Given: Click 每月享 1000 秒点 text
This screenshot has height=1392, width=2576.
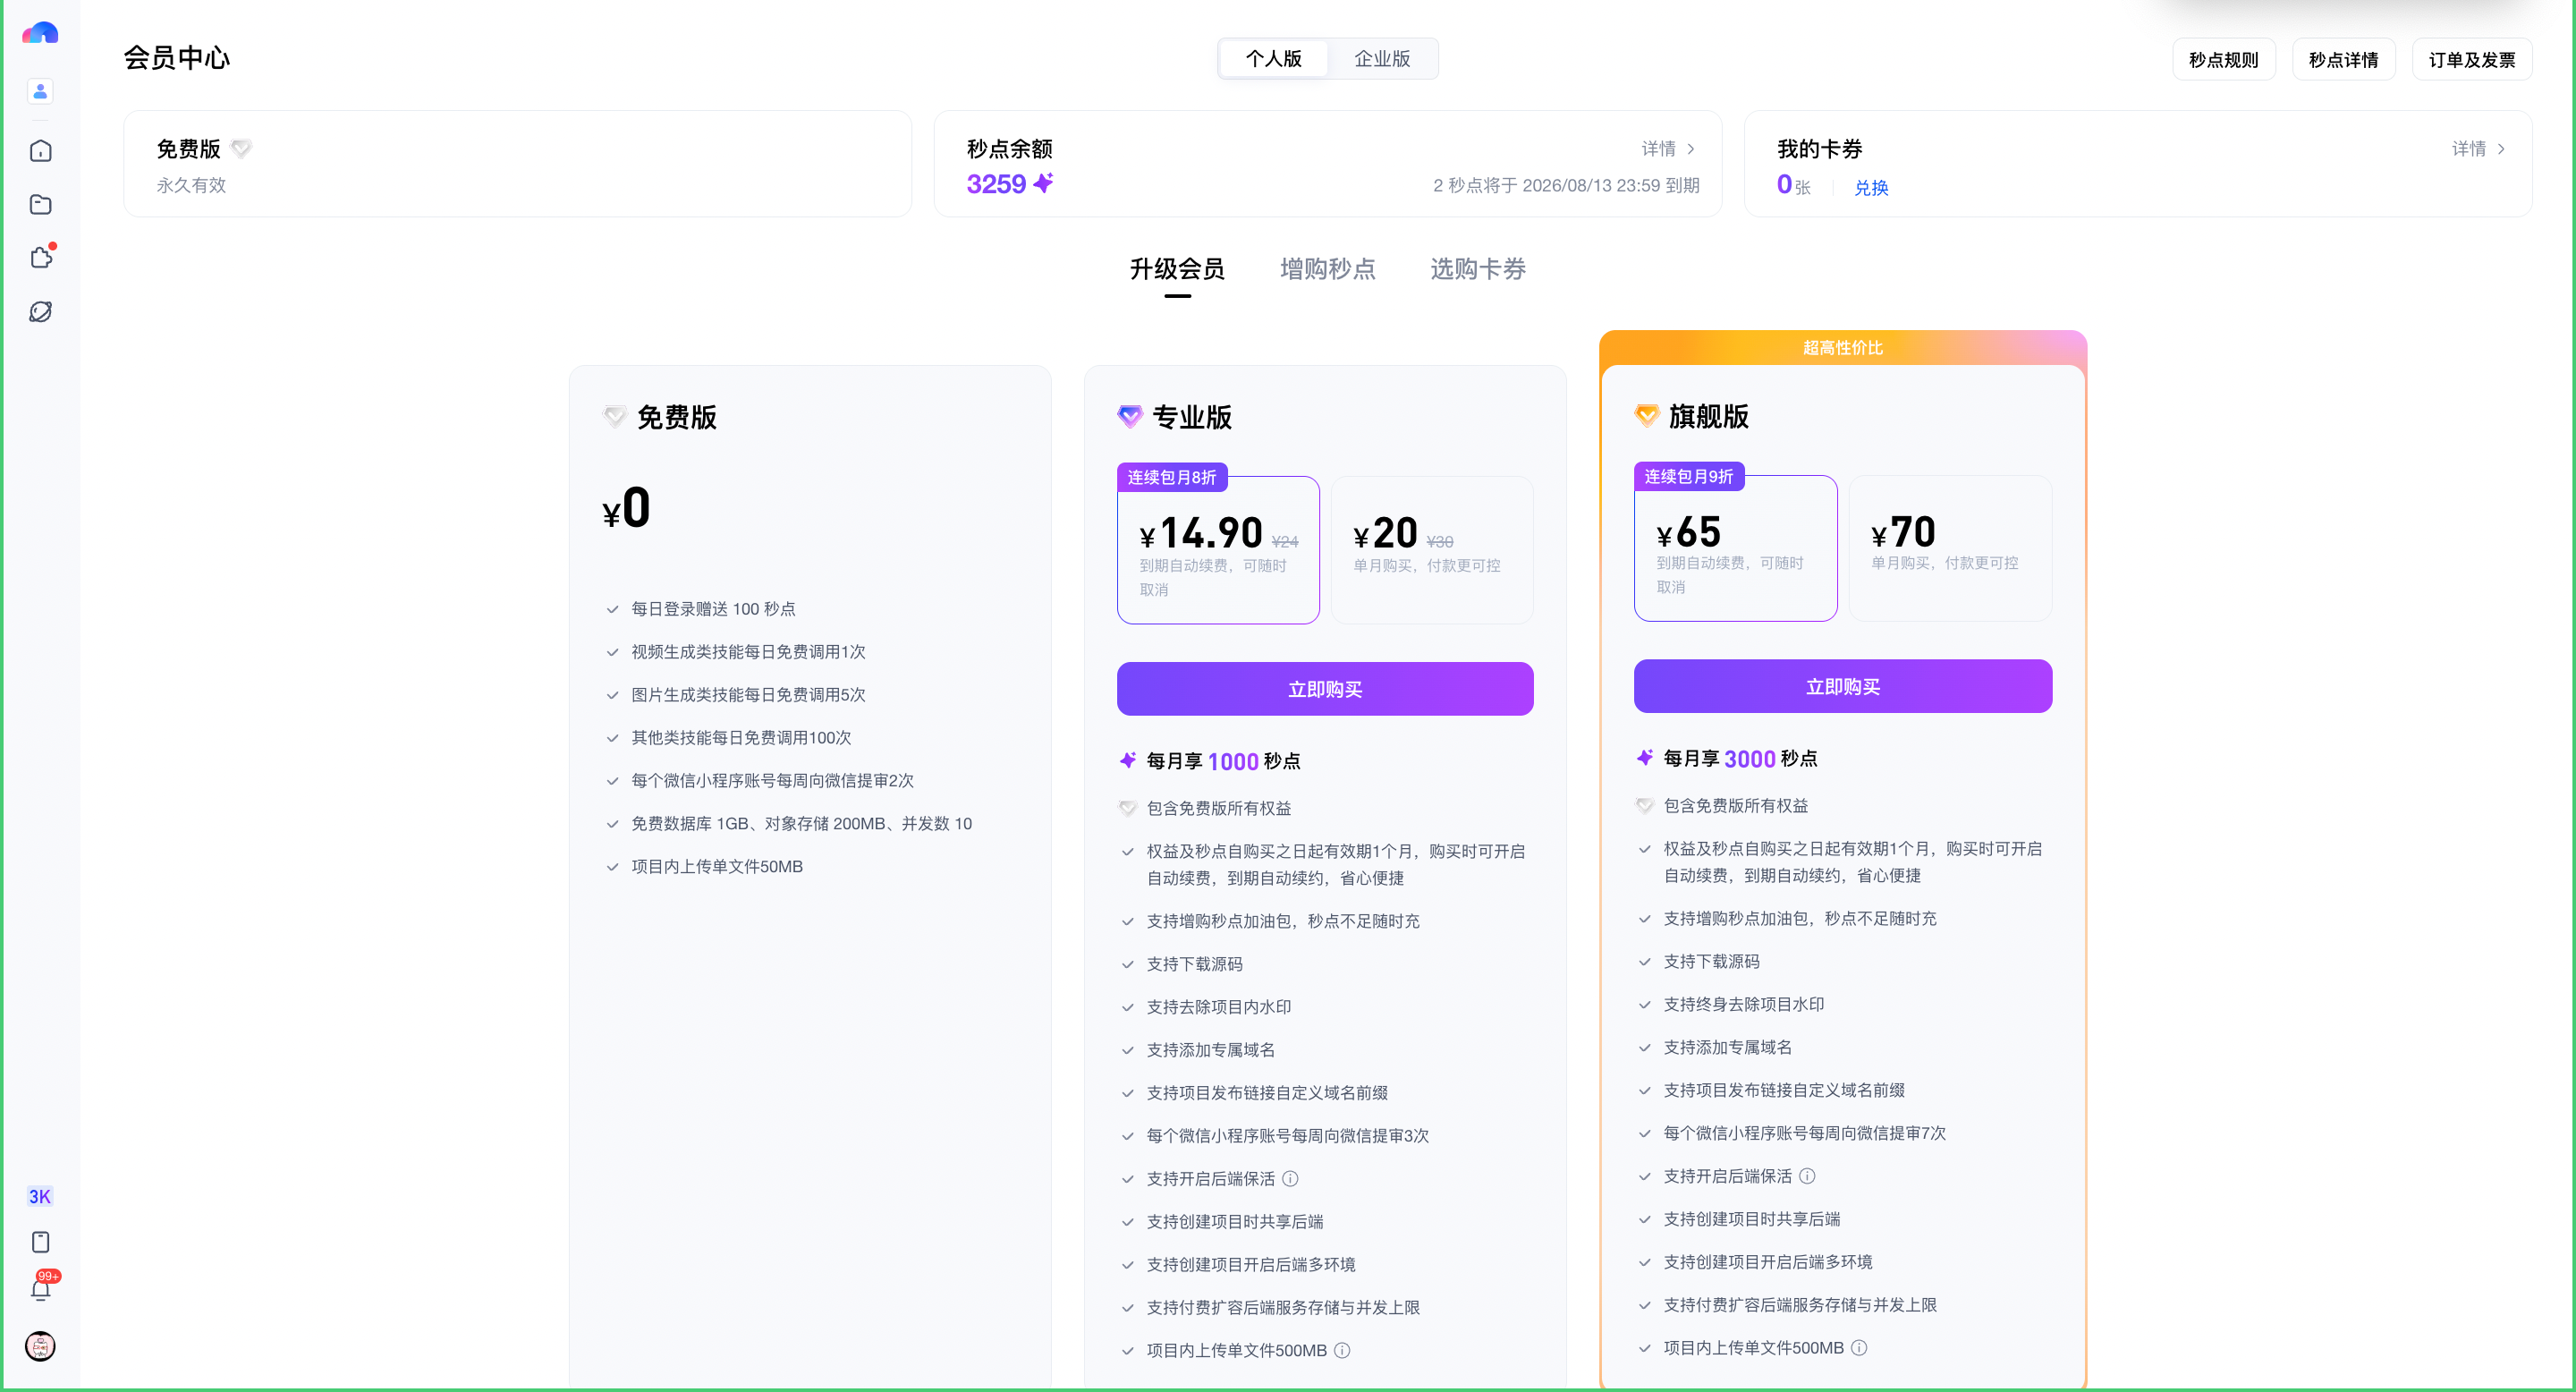Looking at the screenshot, I should [1223, 762].
